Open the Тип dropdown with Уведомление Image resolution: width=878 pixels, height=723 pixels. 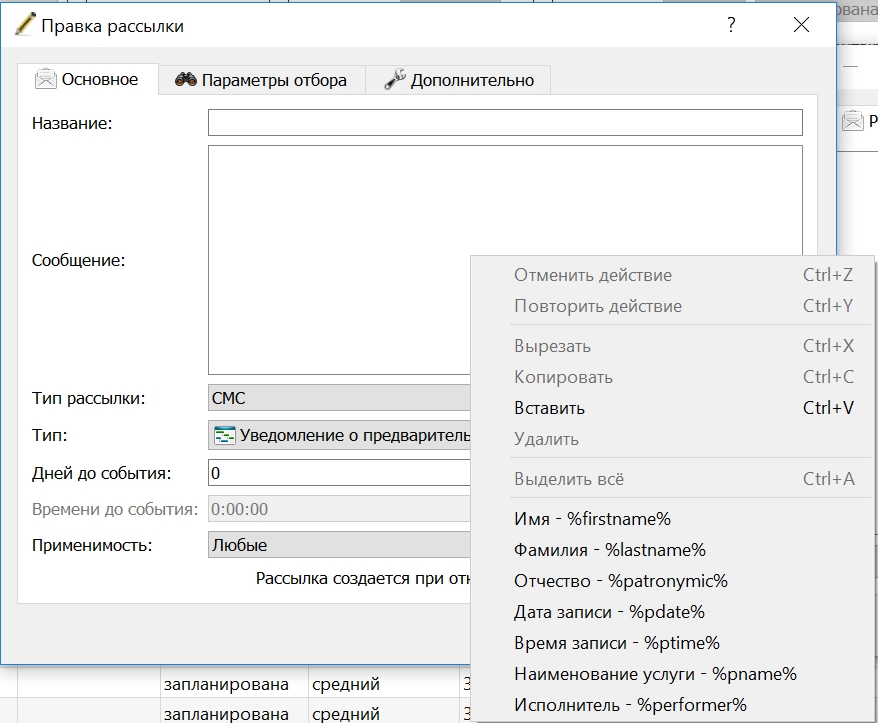click(339, 435)
